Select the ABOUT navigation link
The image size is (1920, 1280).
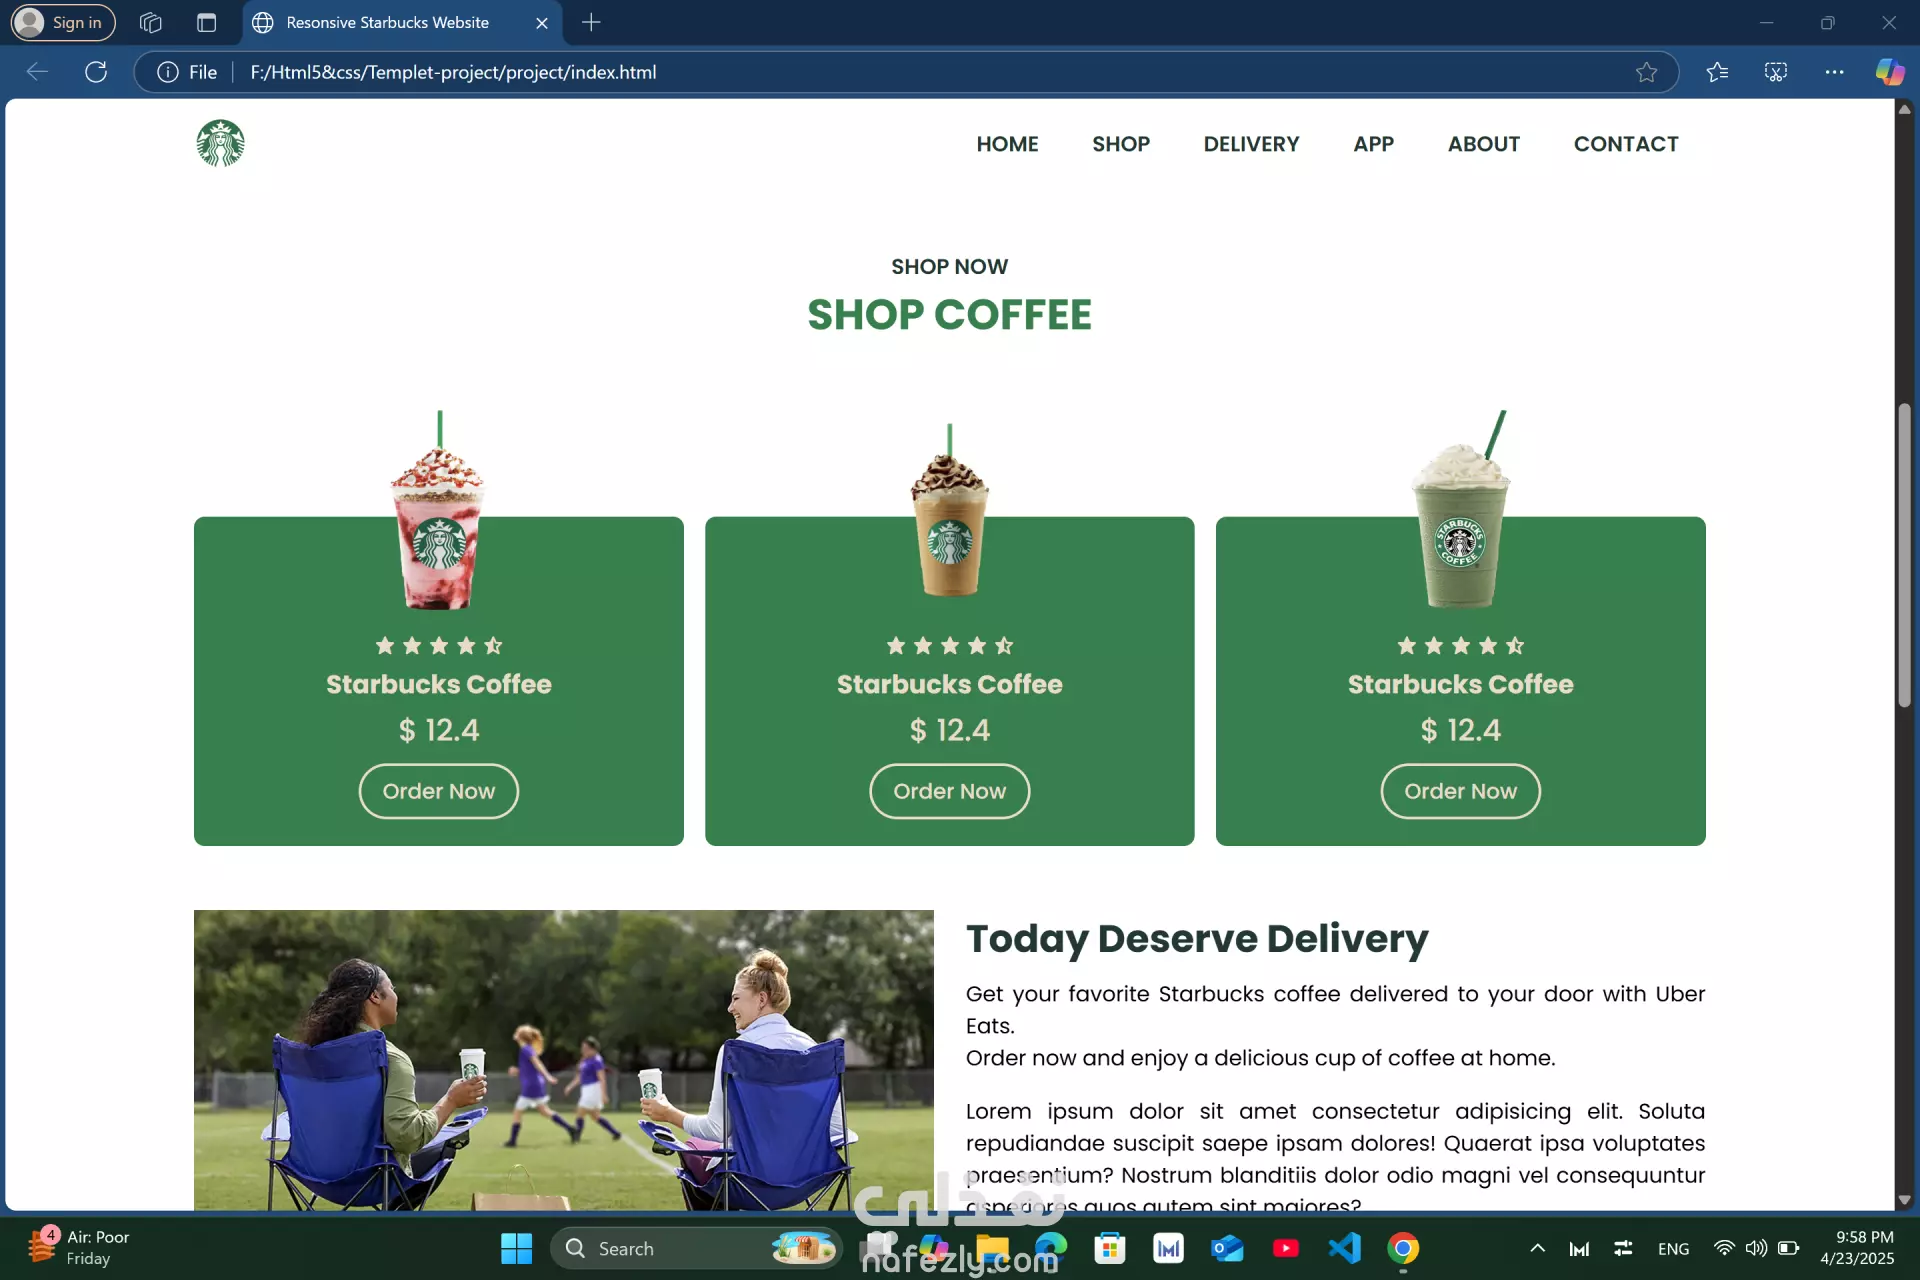(1484, 144)
